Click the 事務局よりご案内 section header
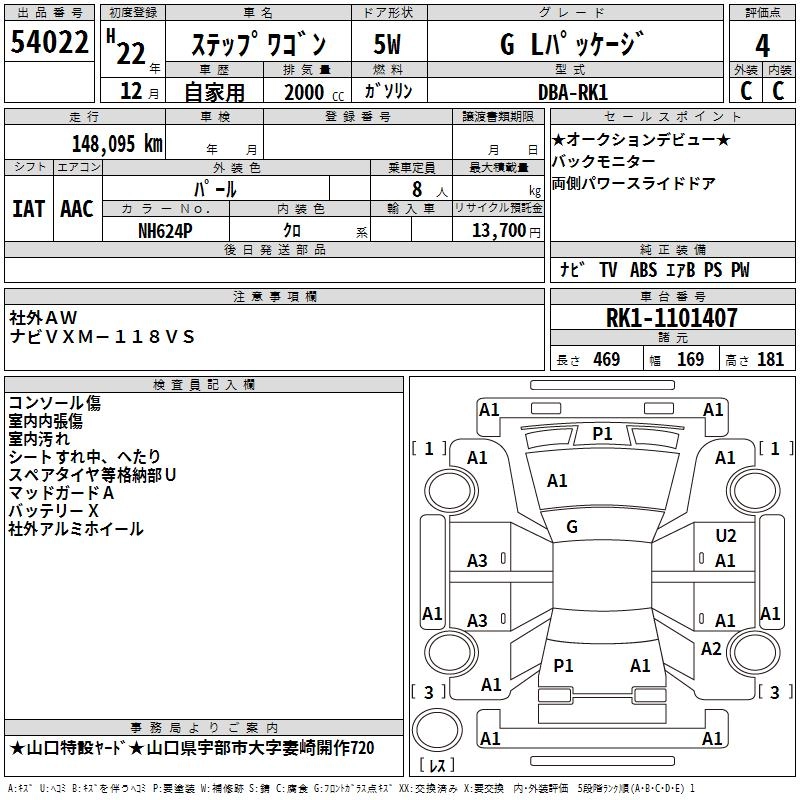Screen dimensions: 800x800 pyautogui.click(x=204, y=728)
